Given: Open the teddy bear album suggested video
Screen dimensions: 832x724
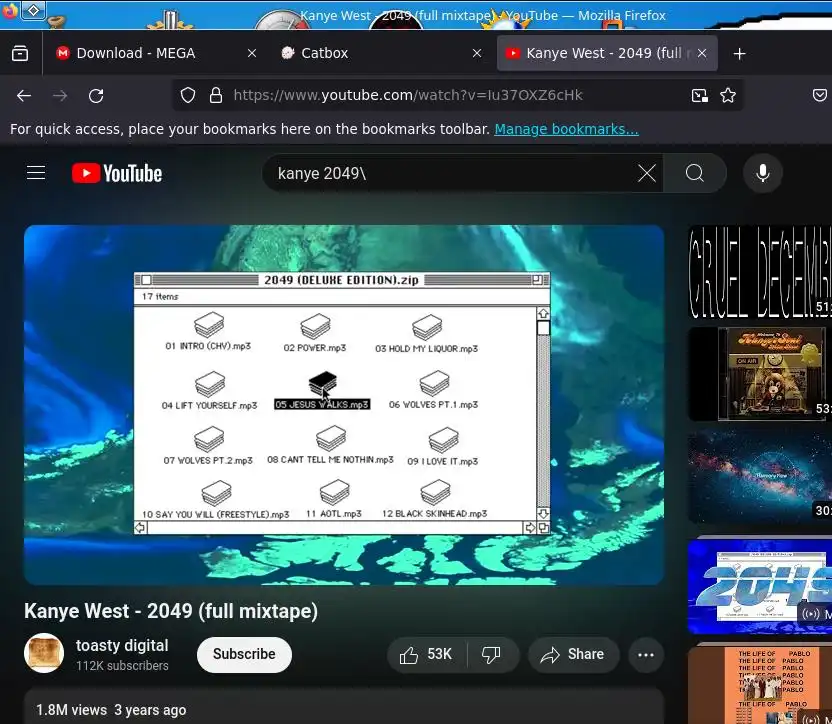Looking at the screenshot, I should tap(760, 374).
